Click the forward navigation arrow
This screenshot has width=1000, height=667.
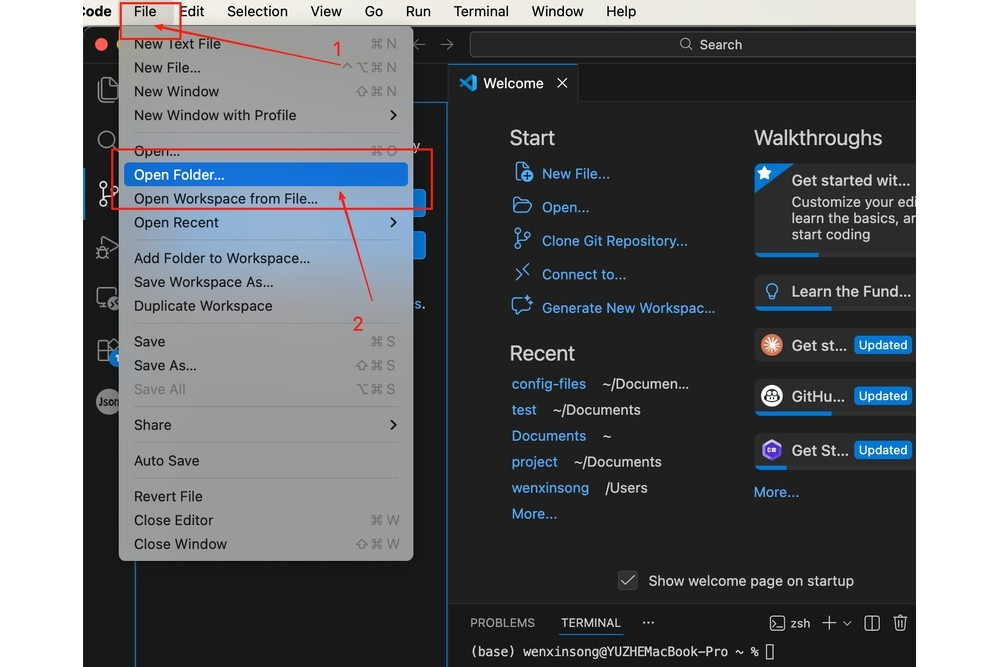click(x=447, y=44)
